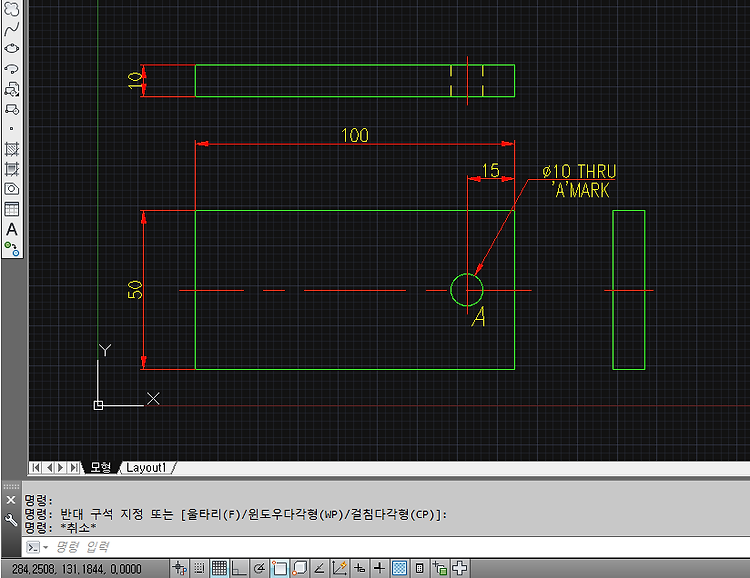750x578 pixels.
Task: Switch to the Layout1 tab
Action: click(146, 467)
